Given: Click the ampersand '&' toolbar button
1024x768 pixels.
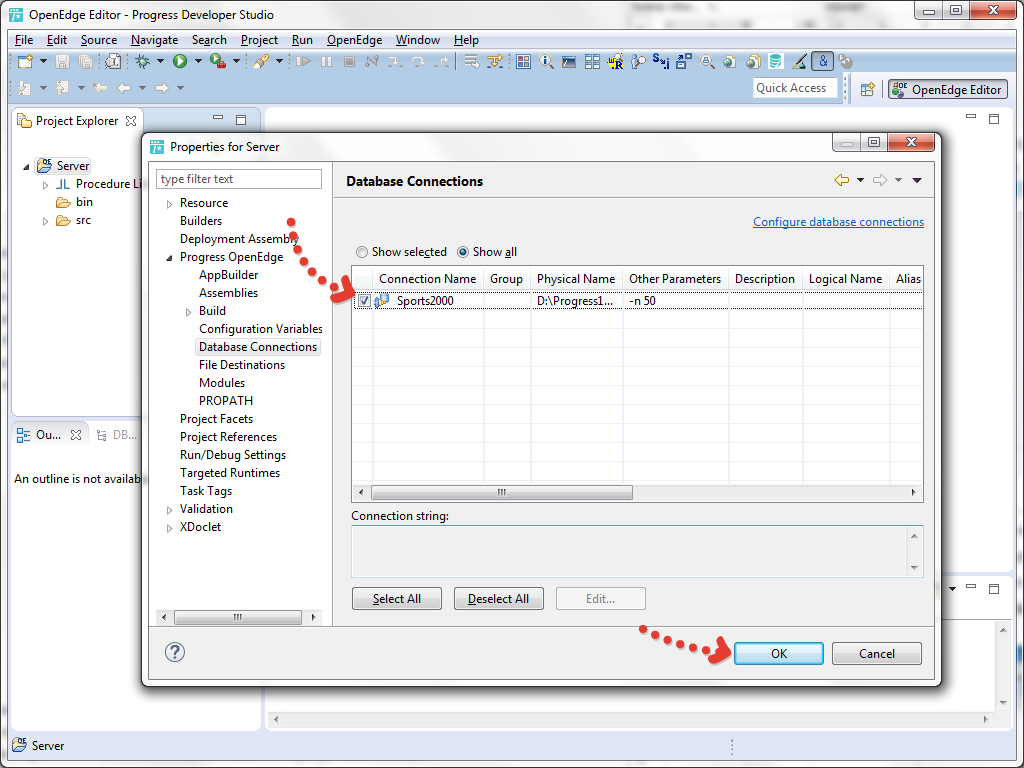Looking at the screenshot, I should tap(822, 61).
